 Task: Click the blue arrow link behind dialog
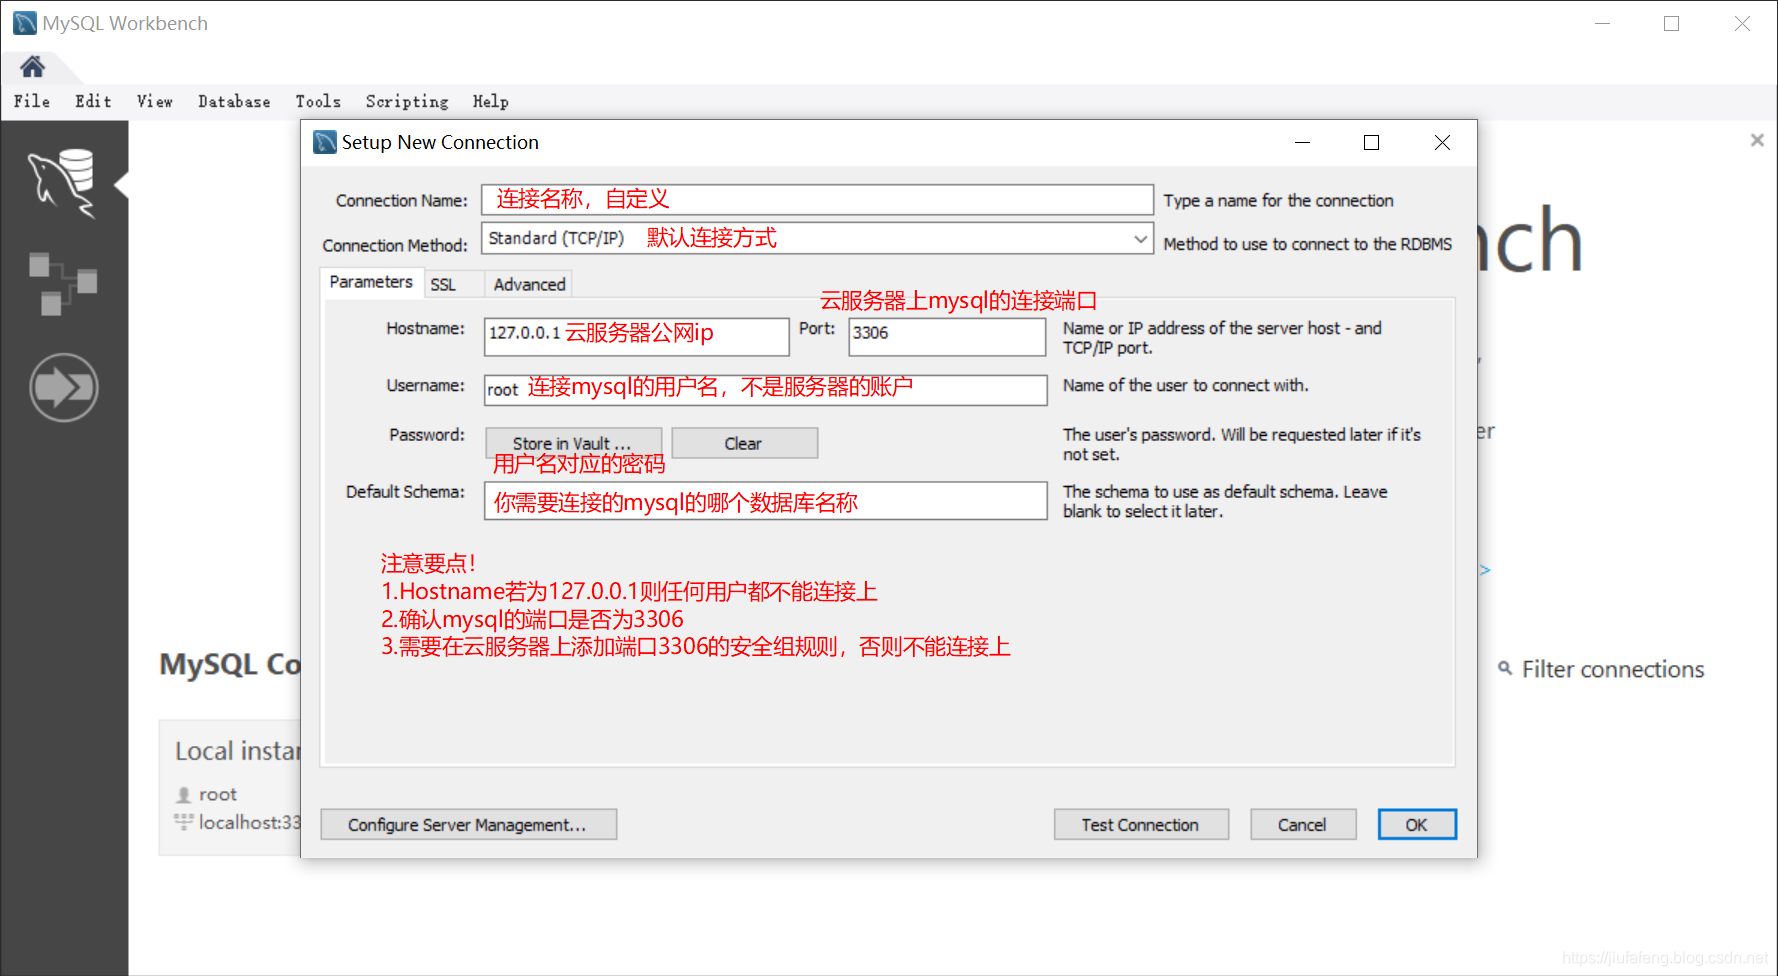click(1485, 570)
